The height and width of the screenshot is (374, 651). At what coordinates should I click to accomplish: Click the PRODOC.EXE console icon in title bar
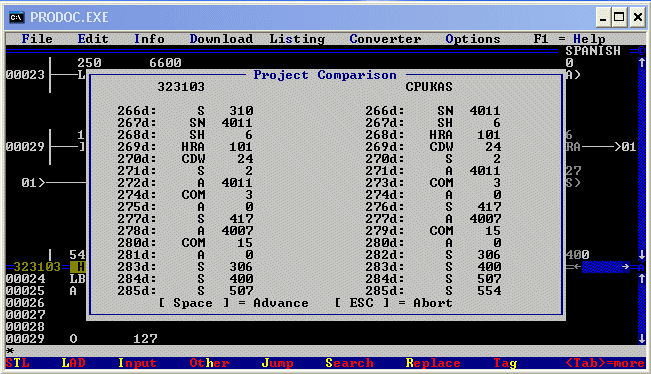click(17, 17)
